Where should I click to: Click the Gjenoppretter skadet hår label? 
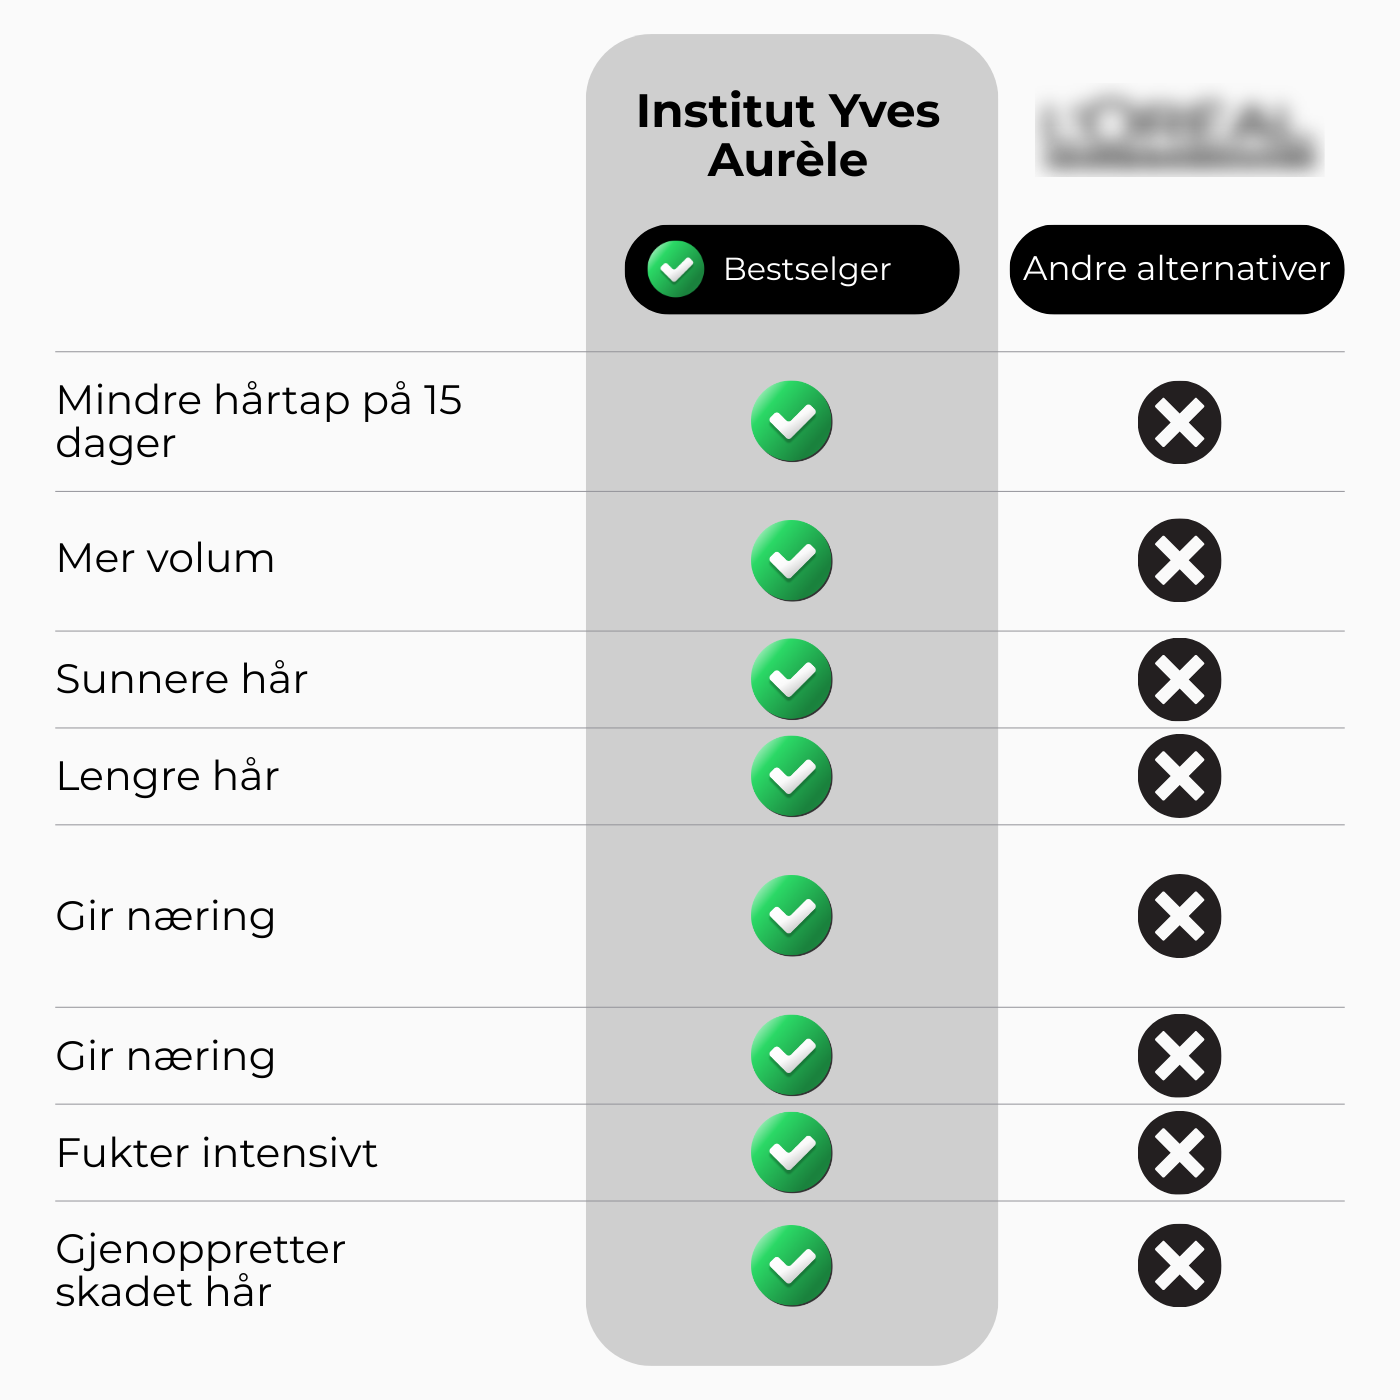pos(200,1270)
